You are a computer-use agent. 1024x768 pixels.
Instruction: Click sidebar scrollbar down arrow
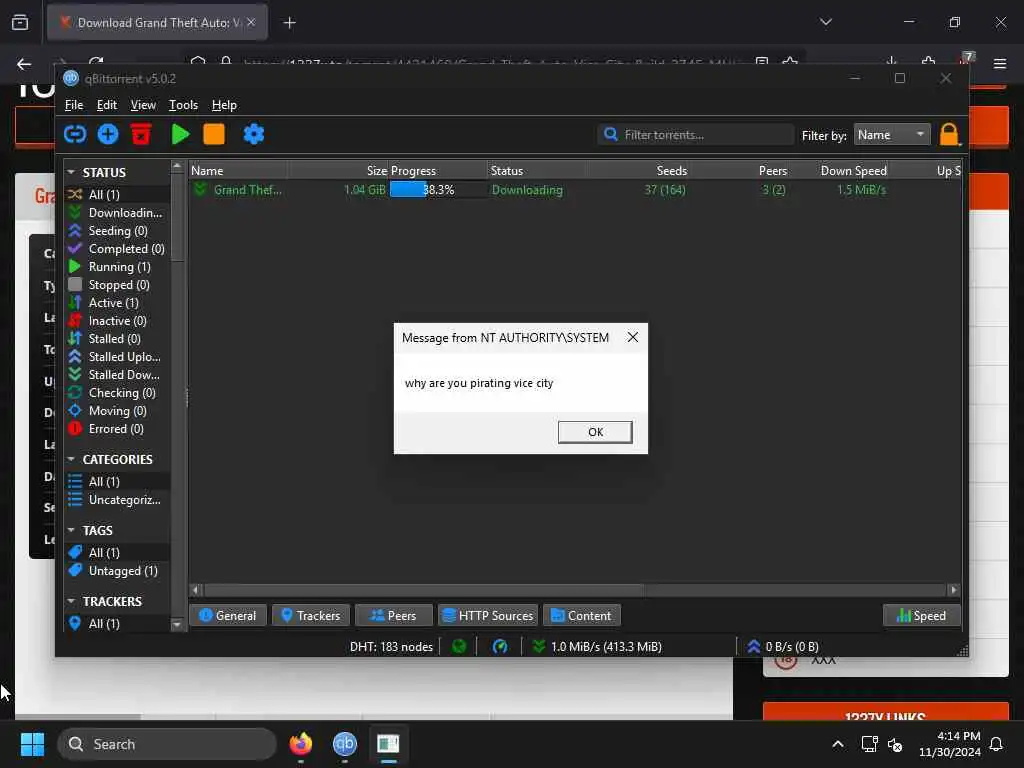(x=176, y=624)
